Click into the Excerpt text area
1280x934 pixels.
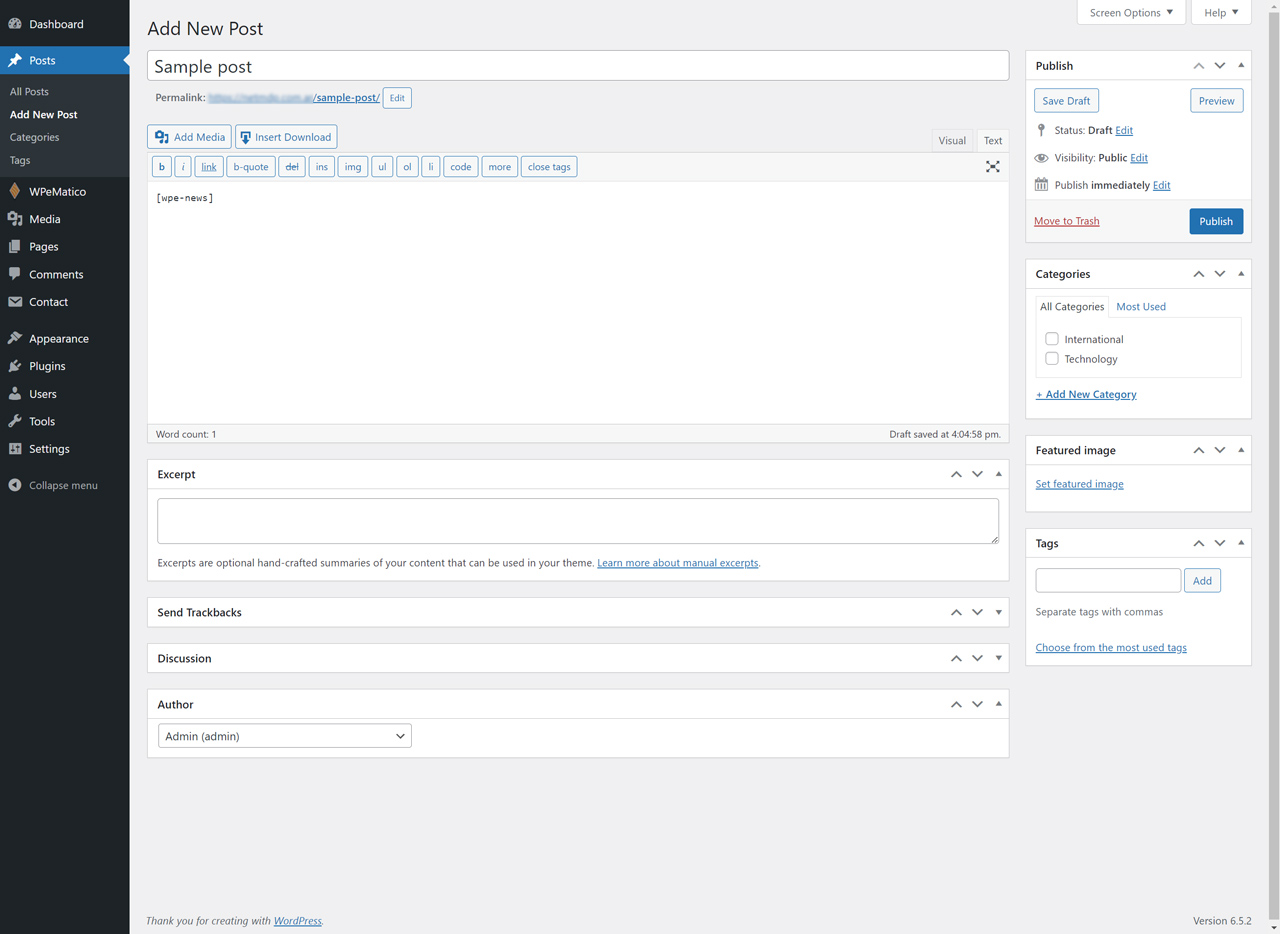pos(578,521)
